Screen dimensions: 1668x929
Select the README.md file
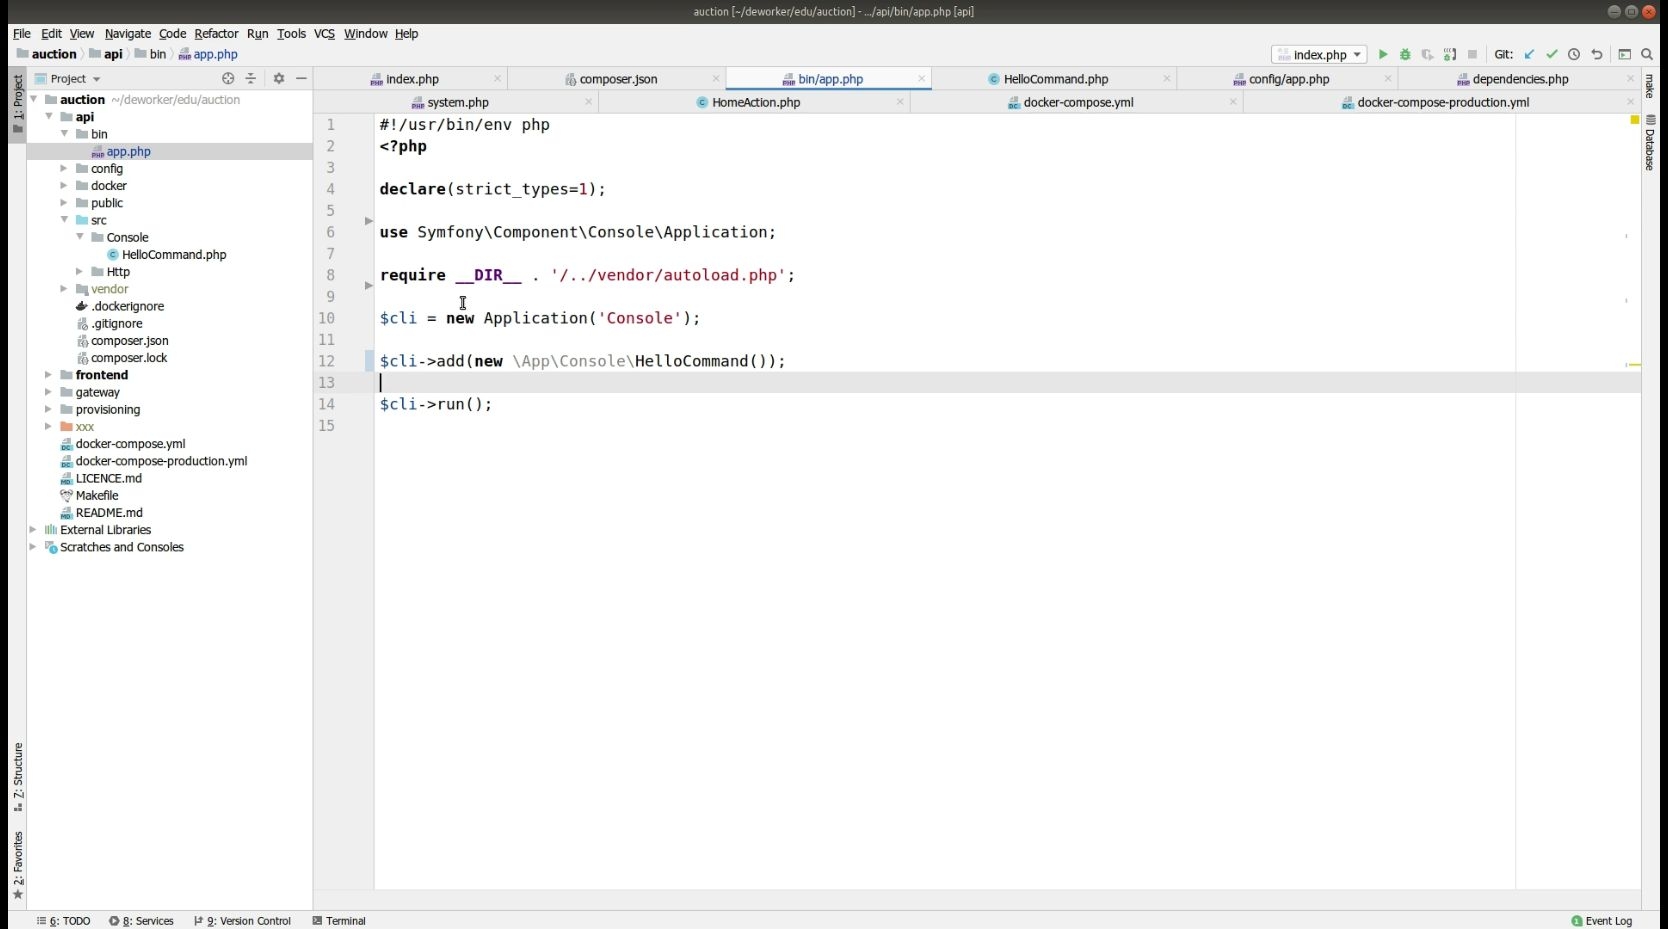[109, 513]
